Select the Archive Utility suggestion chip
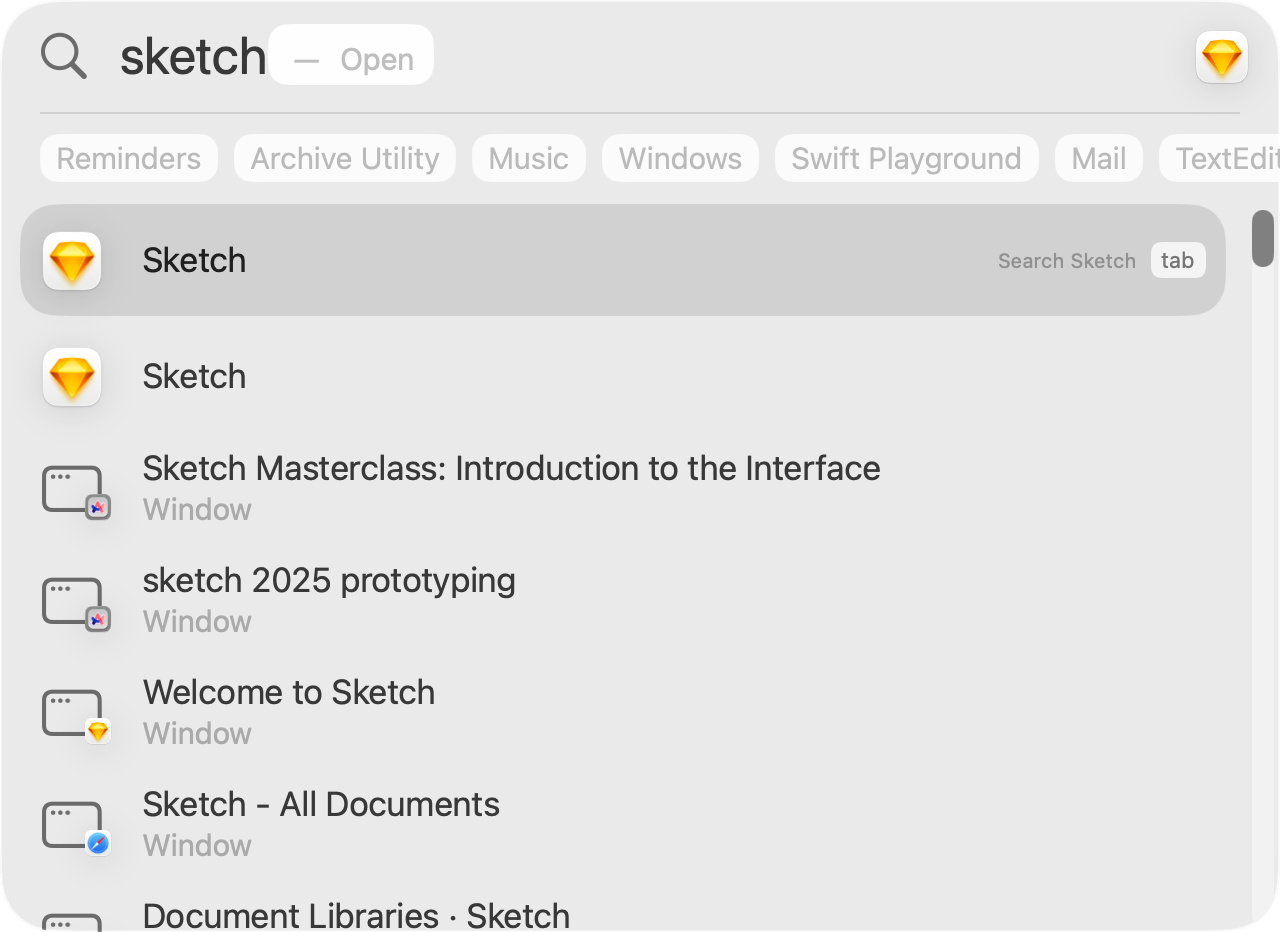1280x932 pixels. (x=344, y=158)
